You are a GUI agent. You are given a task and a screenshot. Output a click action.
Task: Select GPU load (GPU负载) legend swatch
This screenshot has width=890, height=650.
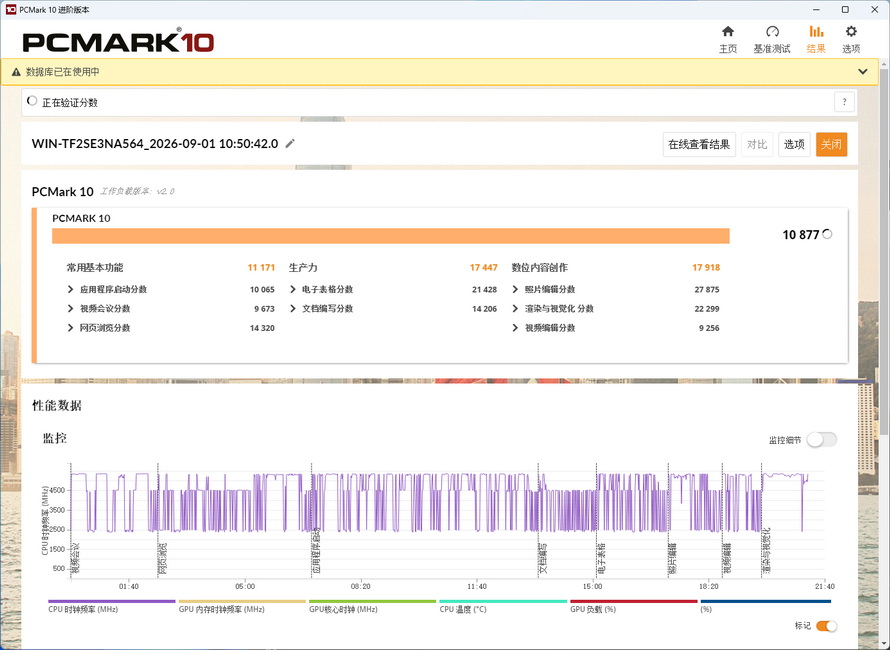click(x=633, y=601)
